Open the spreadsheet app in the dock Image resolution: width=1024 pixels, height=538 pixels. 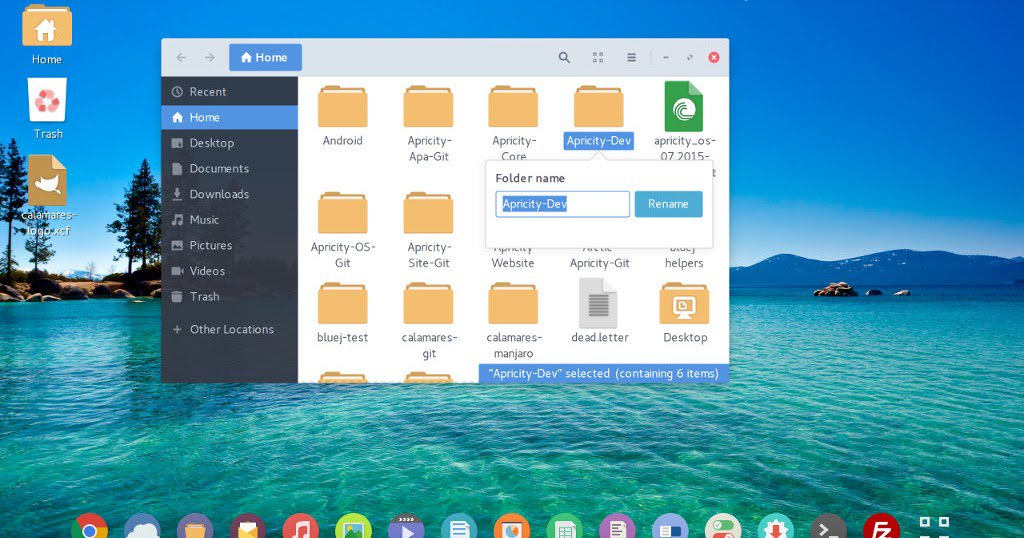tap(564, 528)
